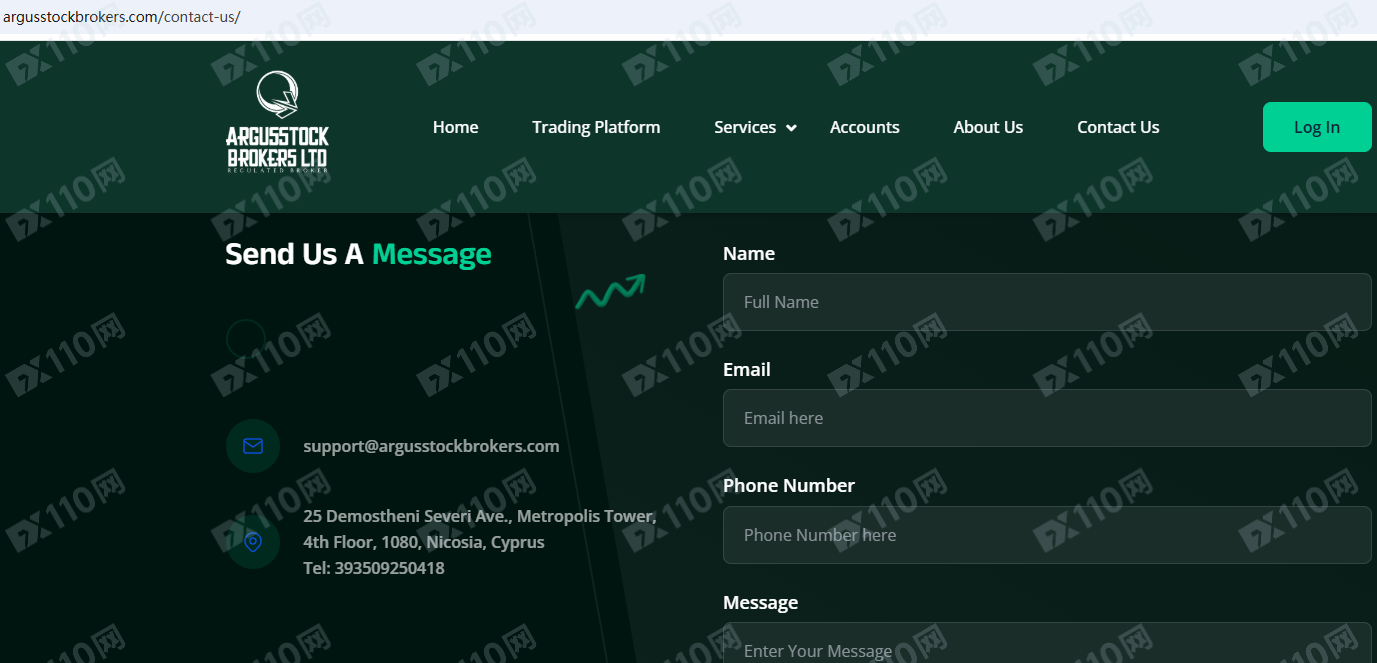Screen dimensions: 1377x663
Task: Select Contact Us in the navigation bar
Action: coord(1118,127)
